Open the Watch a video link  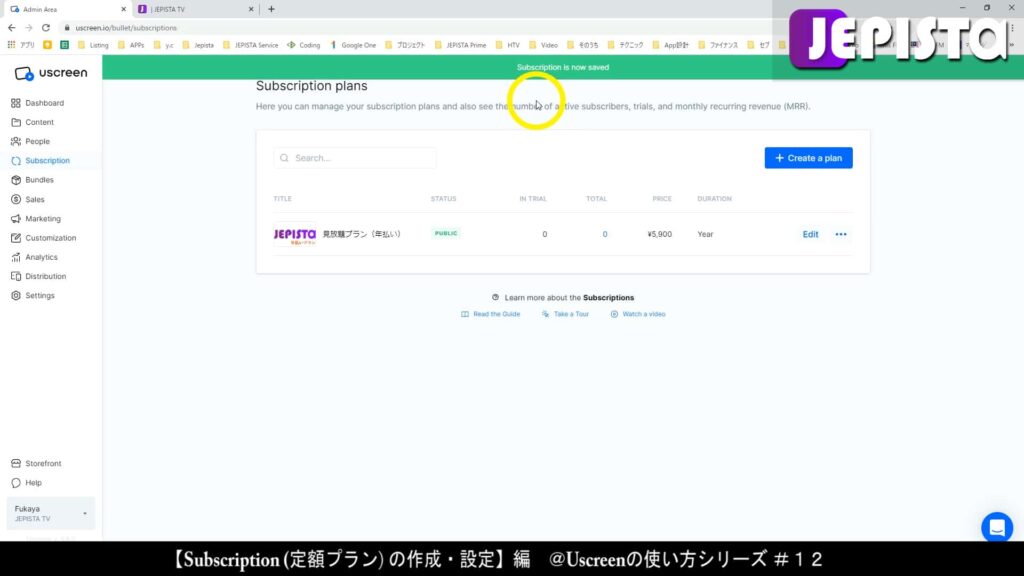(638, 314)
